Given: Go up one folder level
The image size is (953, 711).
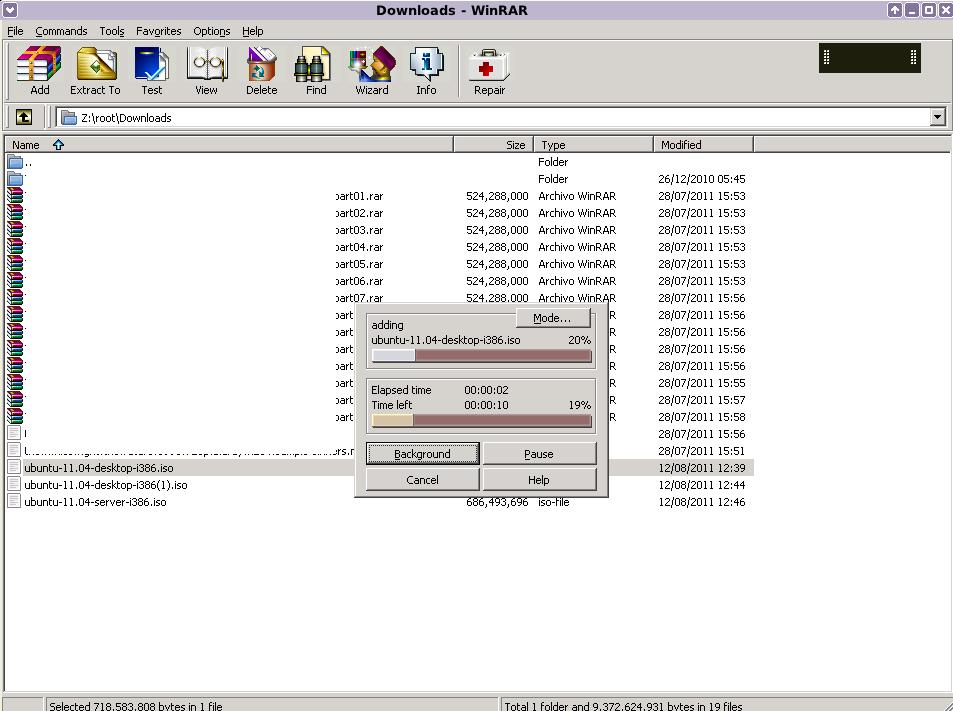Looking at the screenshot, I should (x=24, y=117).
